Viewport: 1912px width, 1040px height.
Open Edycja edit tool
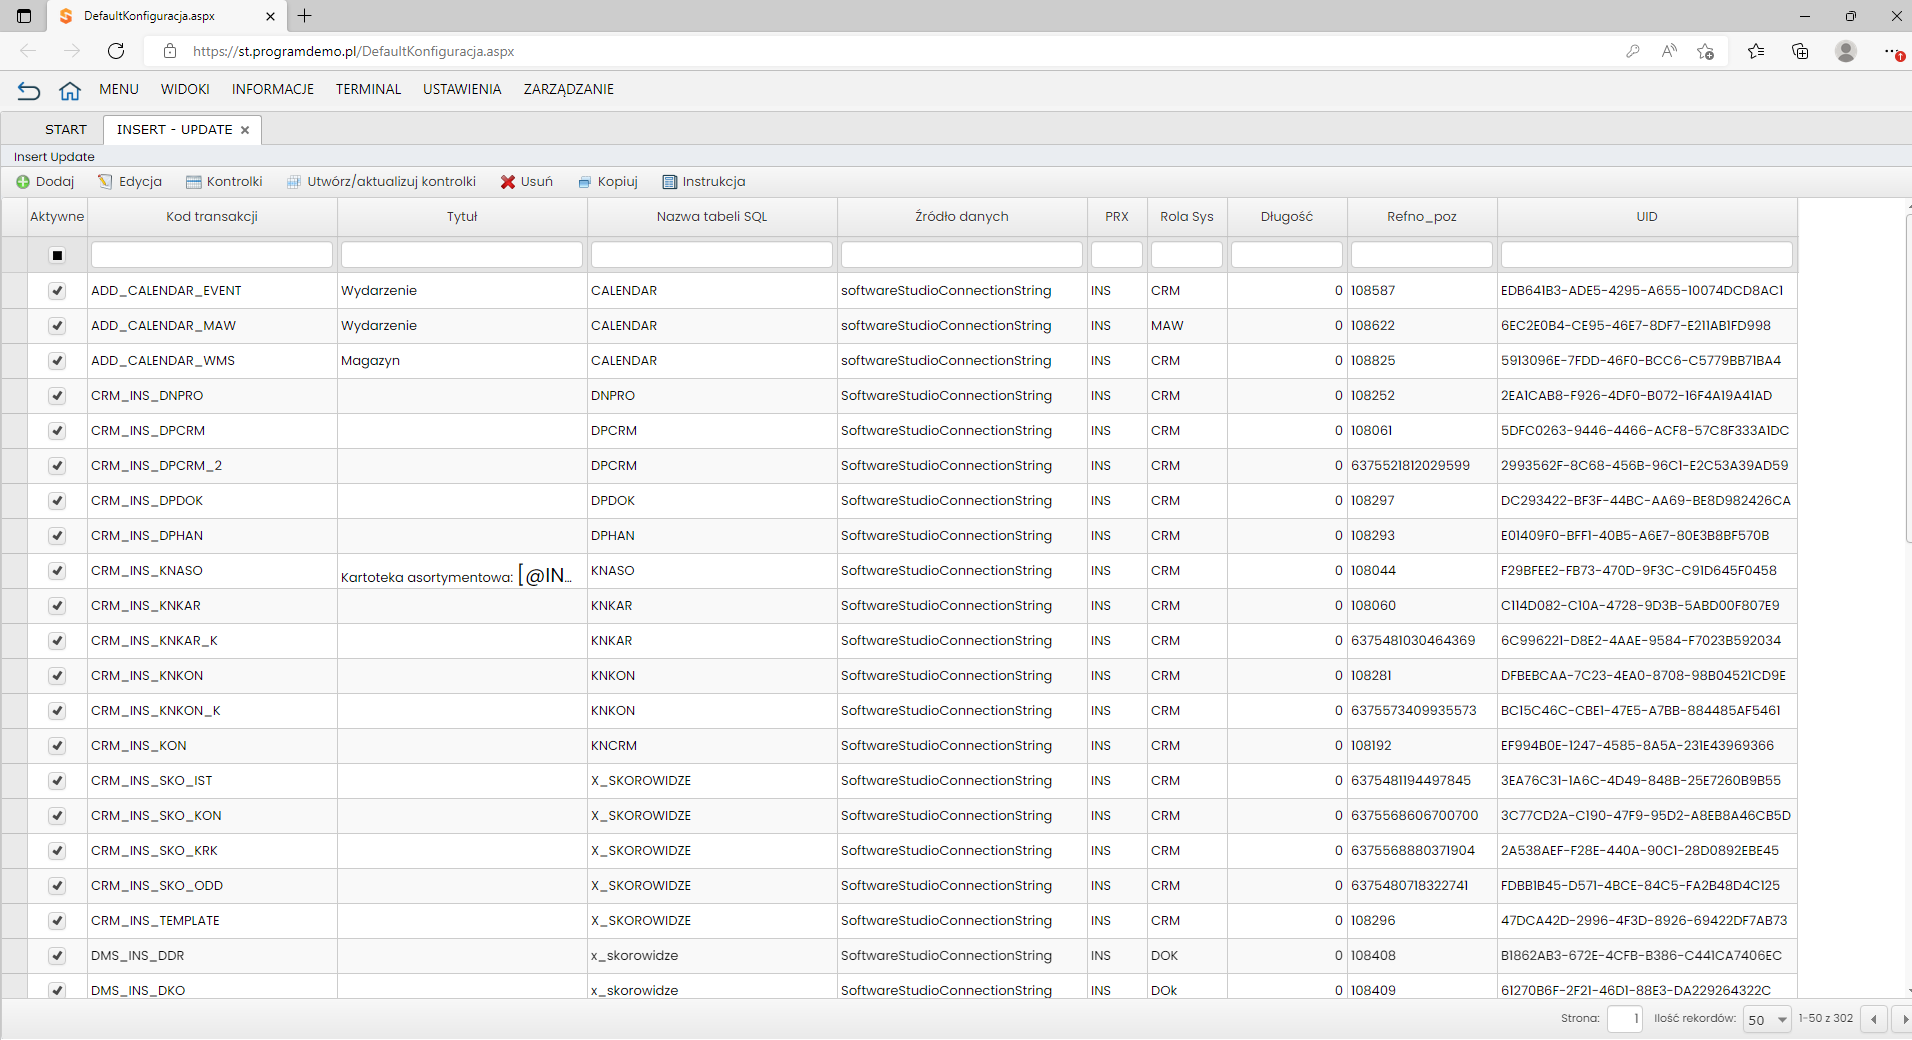click(x=130, y=182)
